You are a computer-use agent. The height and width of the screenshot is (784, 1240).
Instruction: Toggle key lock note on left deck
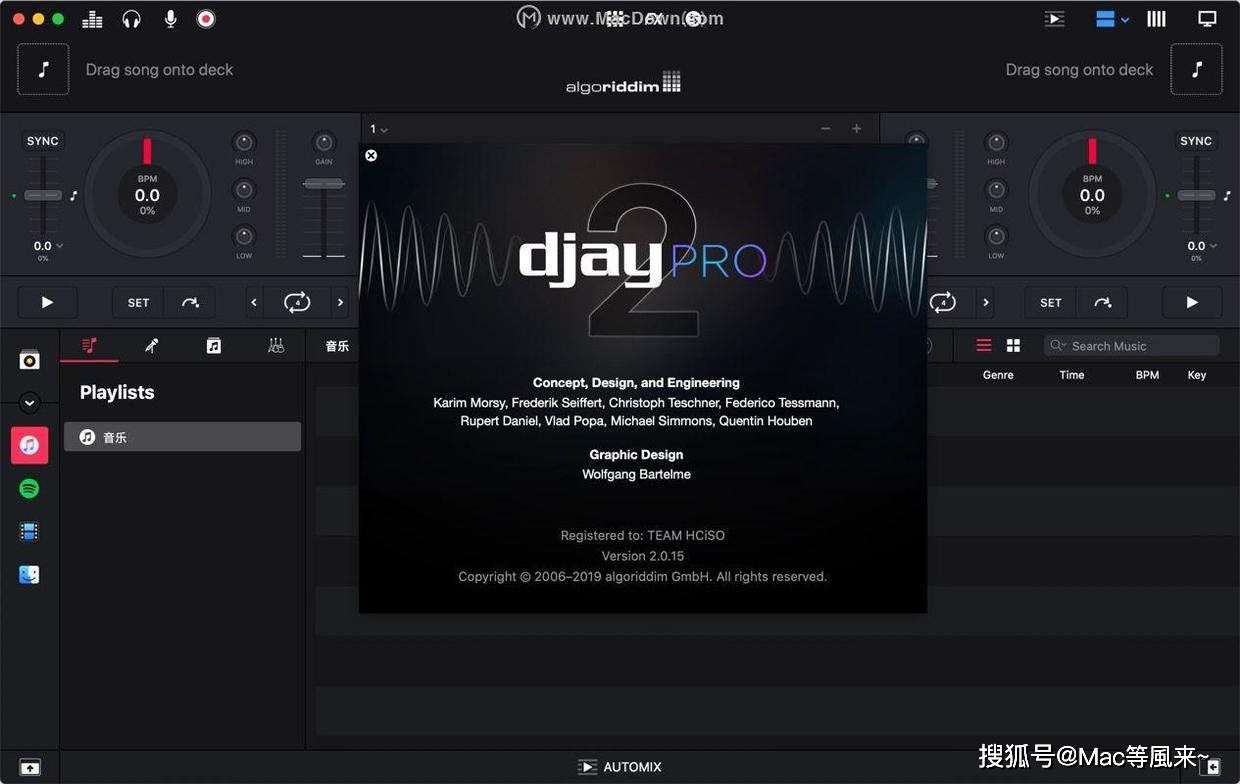[x=73, y=195]
